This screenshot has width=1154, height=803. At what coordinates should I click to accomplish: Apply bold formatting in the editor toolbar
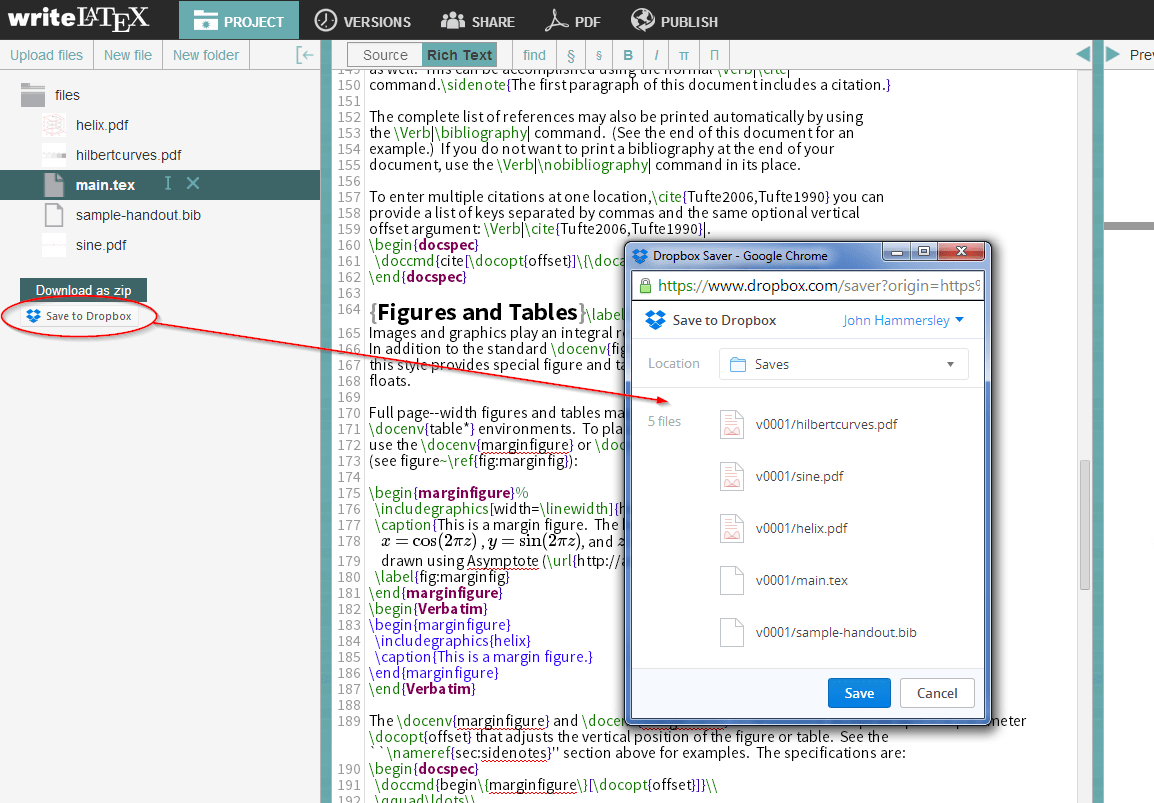tap(627, 55)
